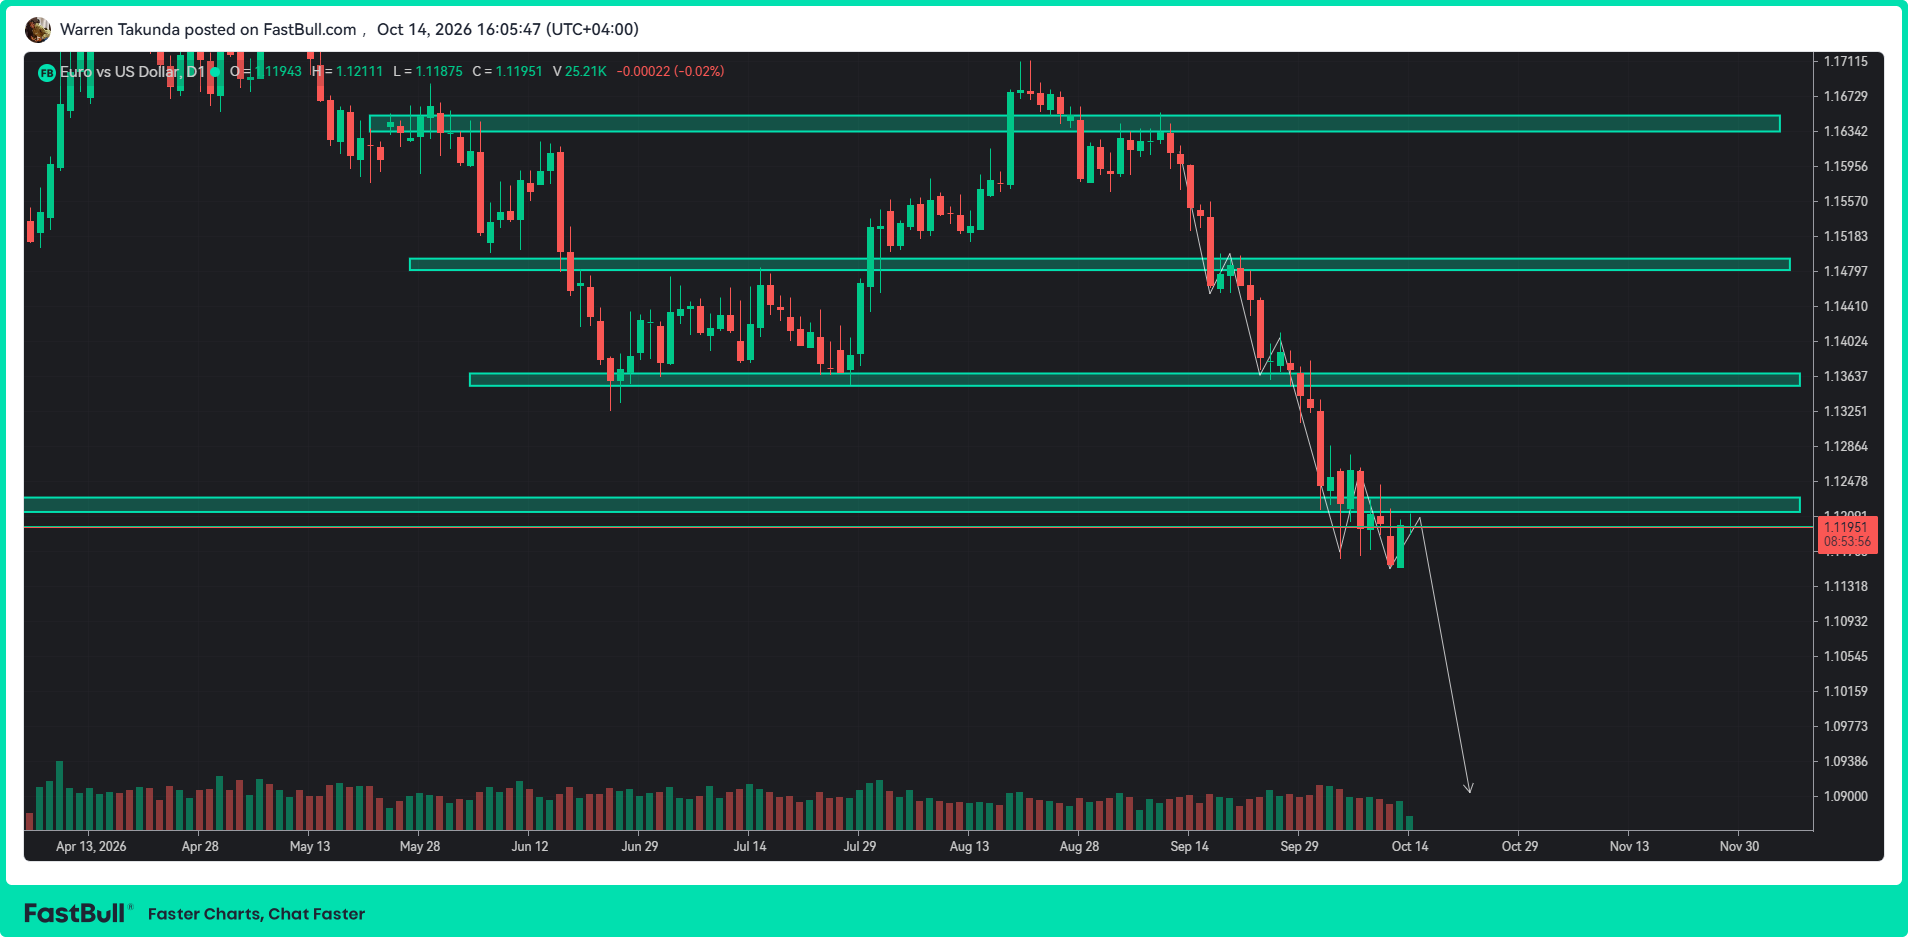Click the low value 1.11875

(439, 71)
